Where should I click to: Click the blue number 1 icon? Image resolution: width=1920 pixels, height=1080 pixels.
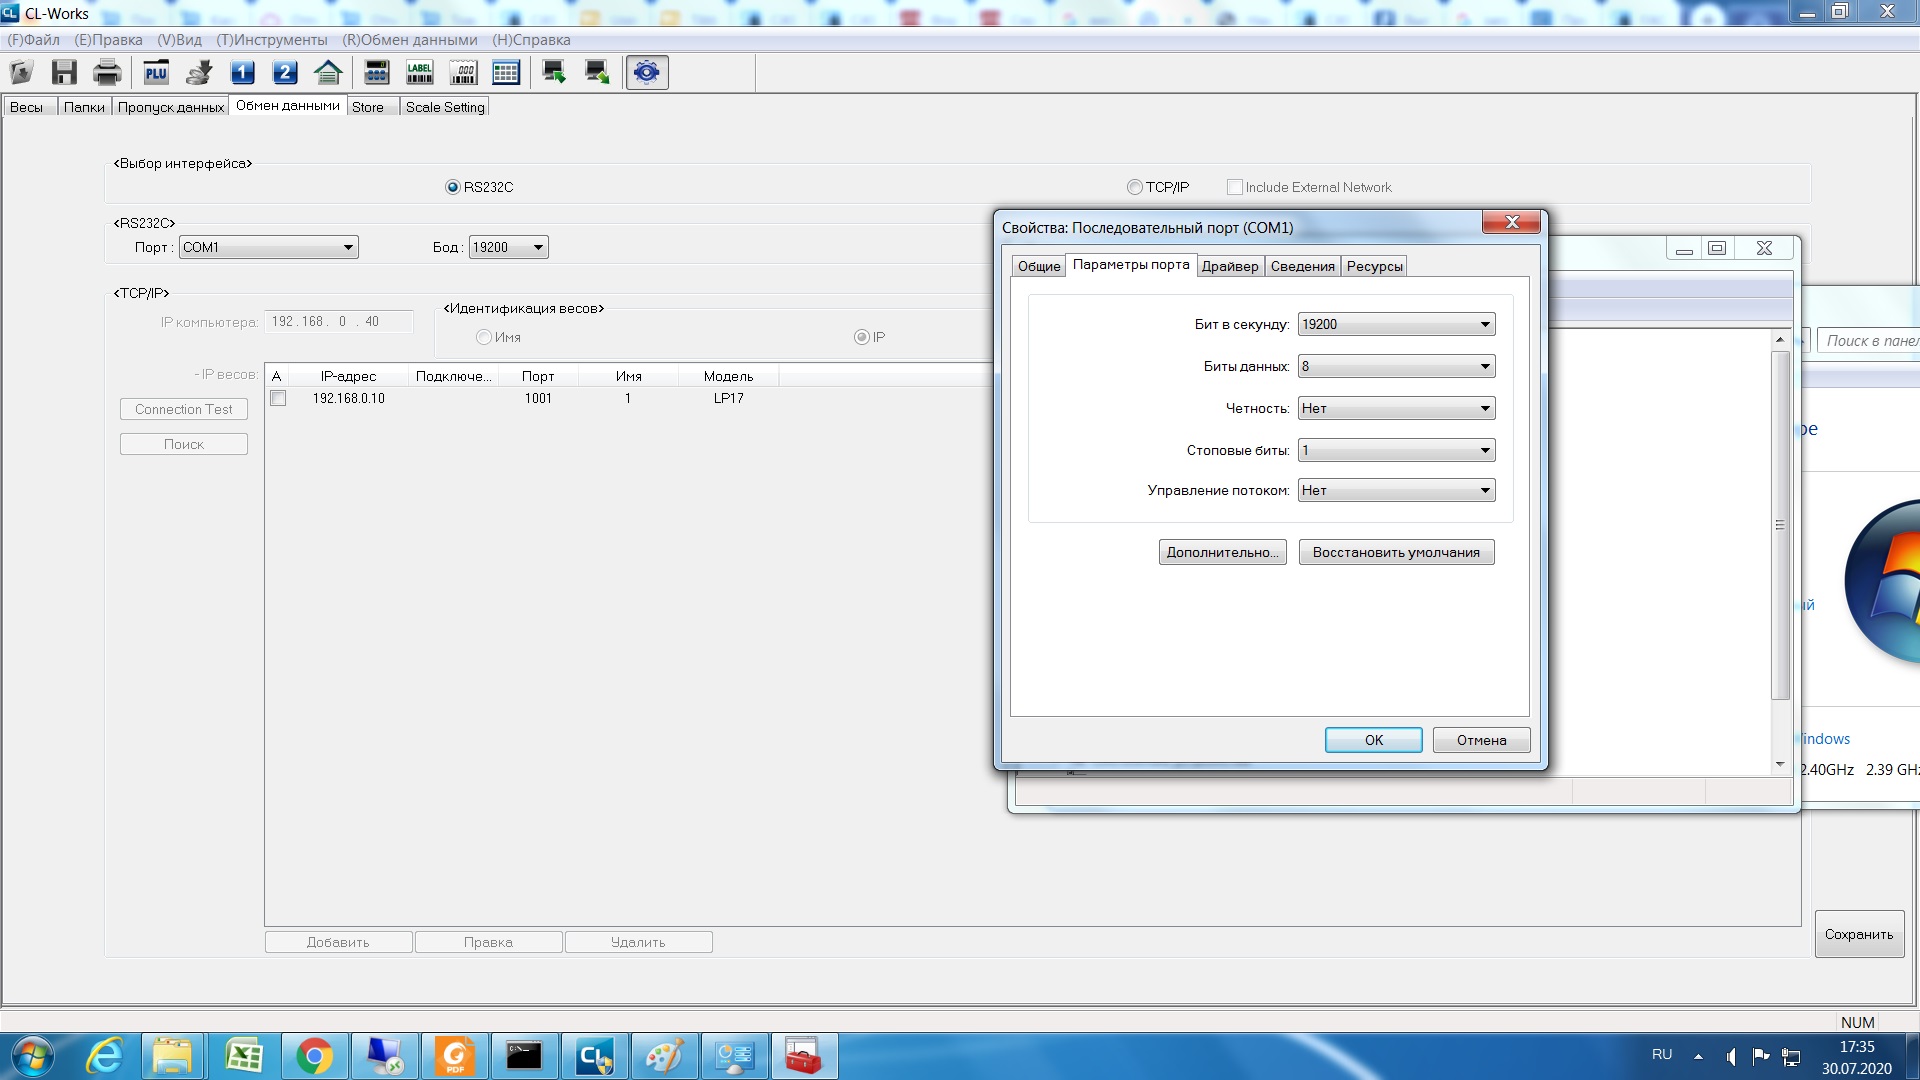coord(242,72)
